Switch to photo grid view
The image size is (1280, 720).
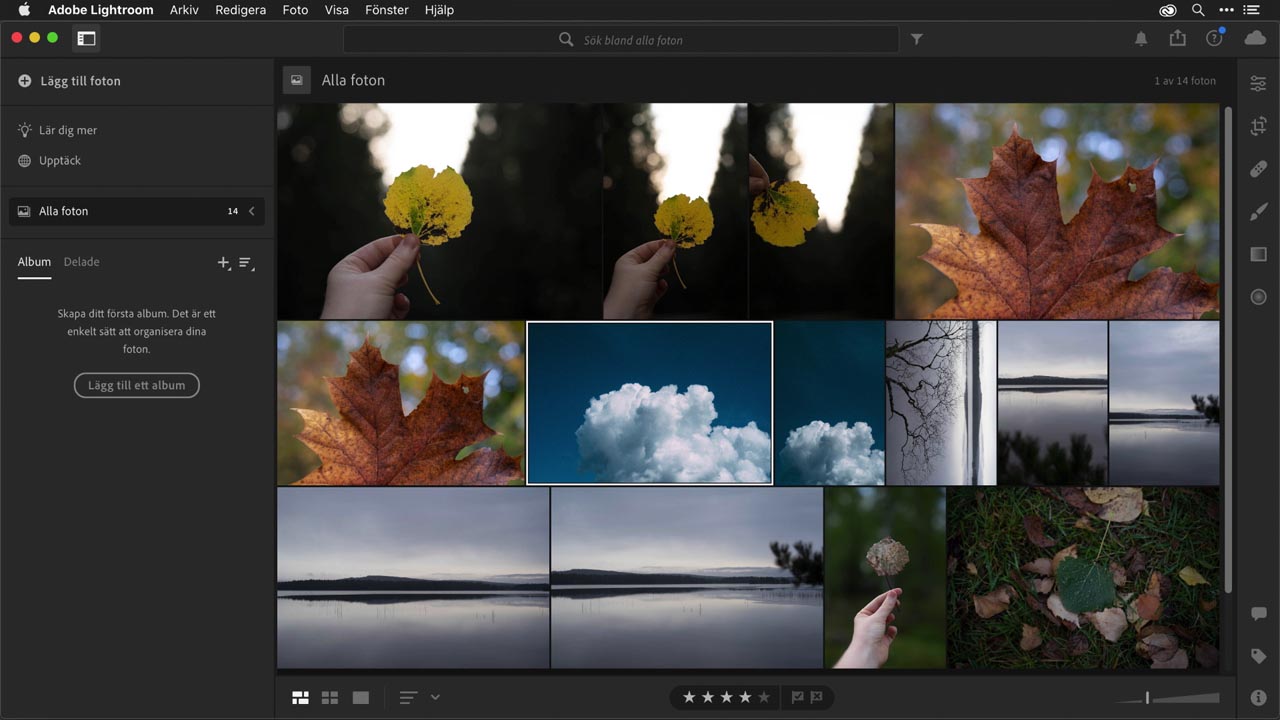click(300, 697)
